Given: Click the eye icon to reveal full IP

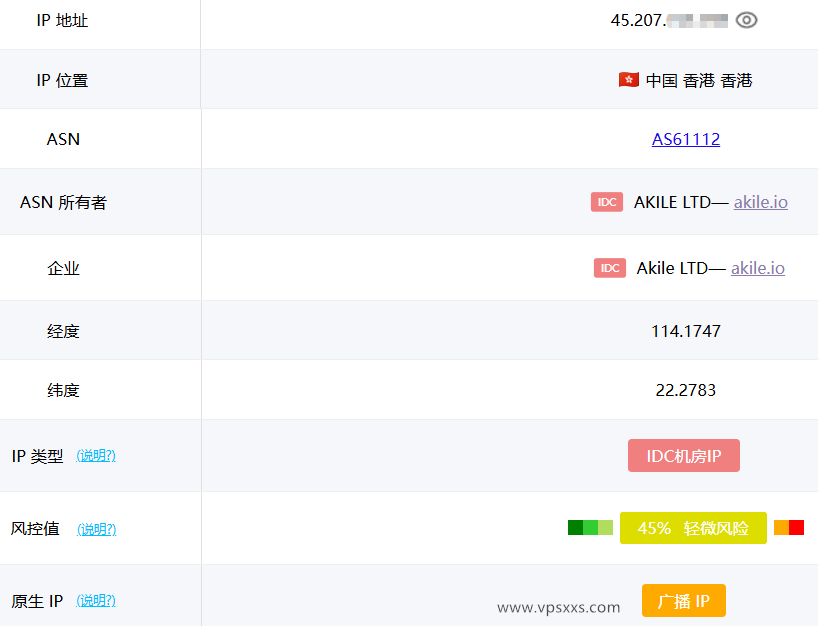Looking at the screenshot, I should (746, 19).
